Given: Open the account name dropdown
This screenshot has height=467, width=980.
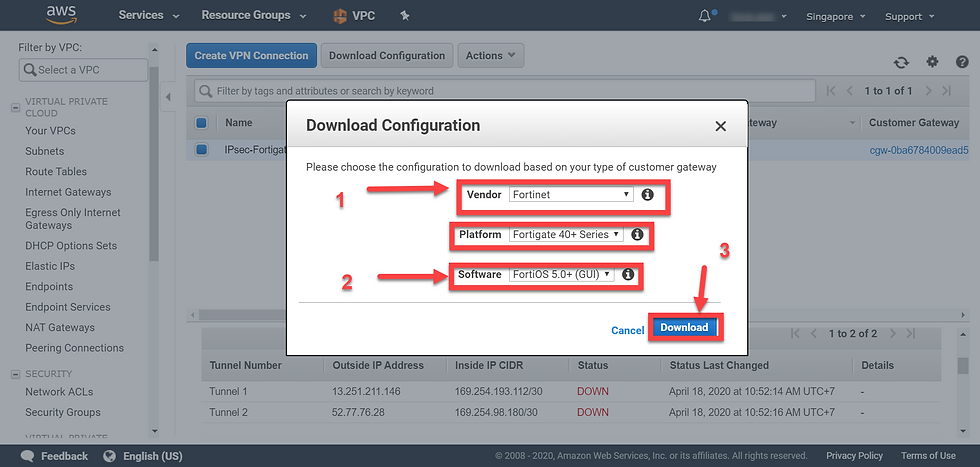Looking at the screenshot, I should pyautogui.click(x=758, y=16).
